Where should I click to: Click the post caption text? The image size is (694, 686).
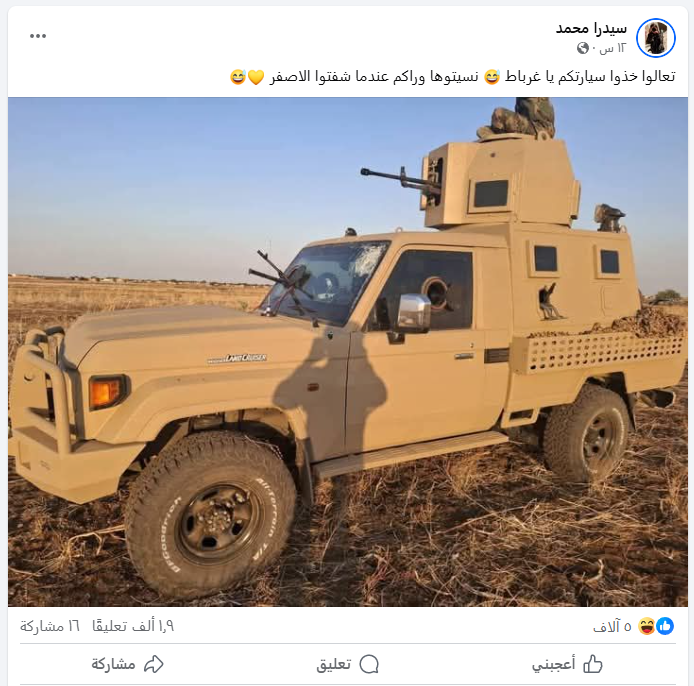(x=452, y=77)
